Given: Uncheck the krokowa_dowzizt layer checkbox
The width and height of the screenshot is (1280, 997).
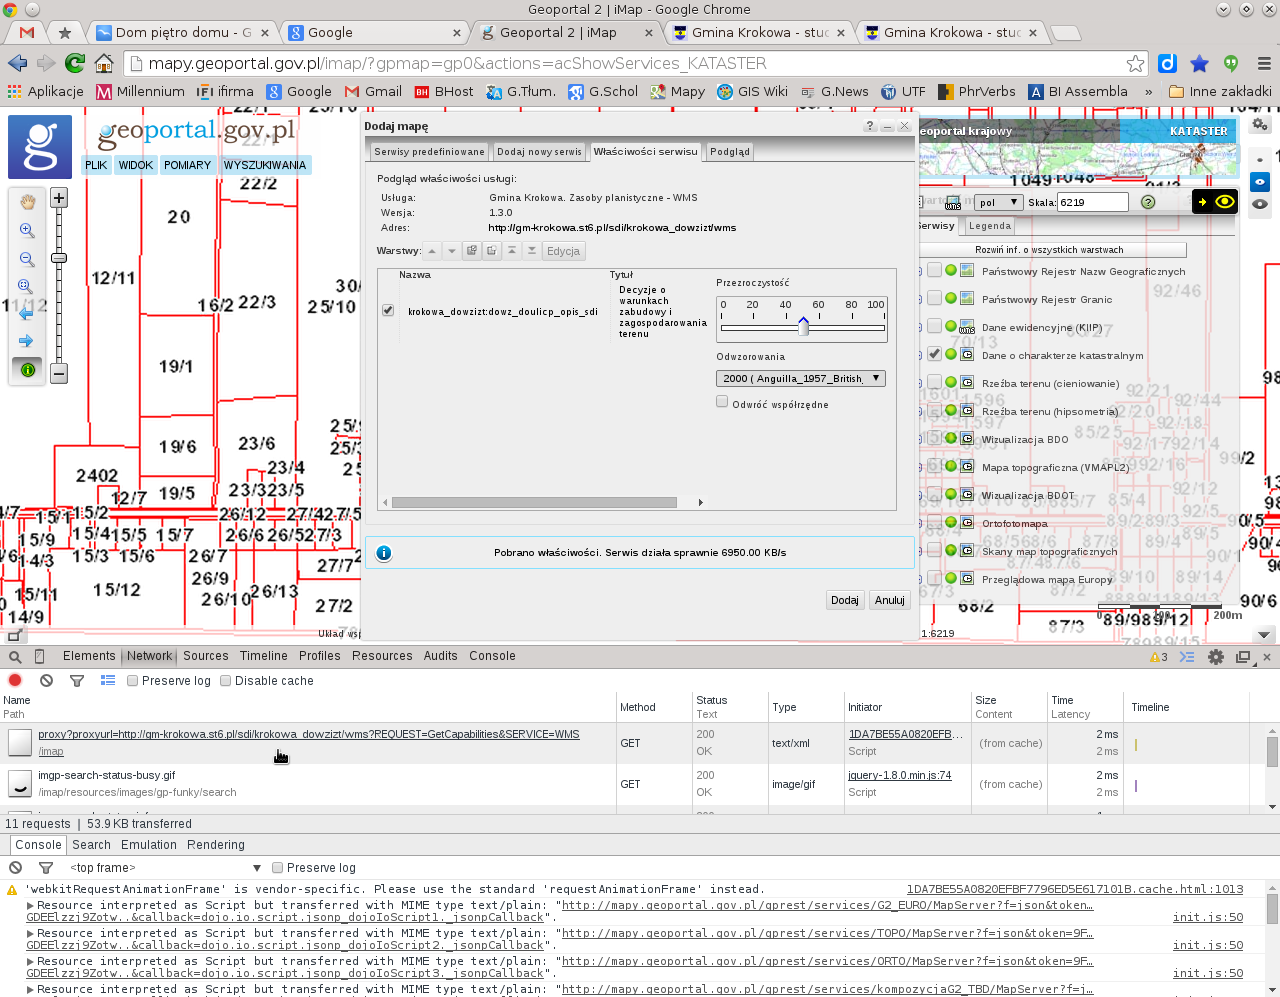Looking at the screenshot, I should coord(388,310).
